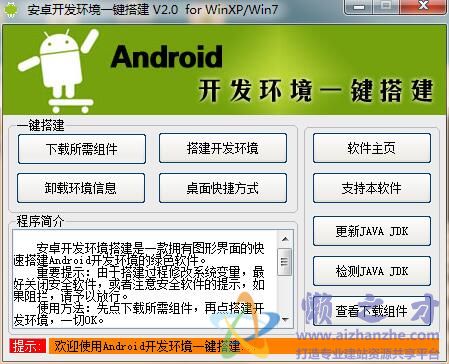Open 软件主页 homepage button
The image size is (449, 364).
click(372, 148)
